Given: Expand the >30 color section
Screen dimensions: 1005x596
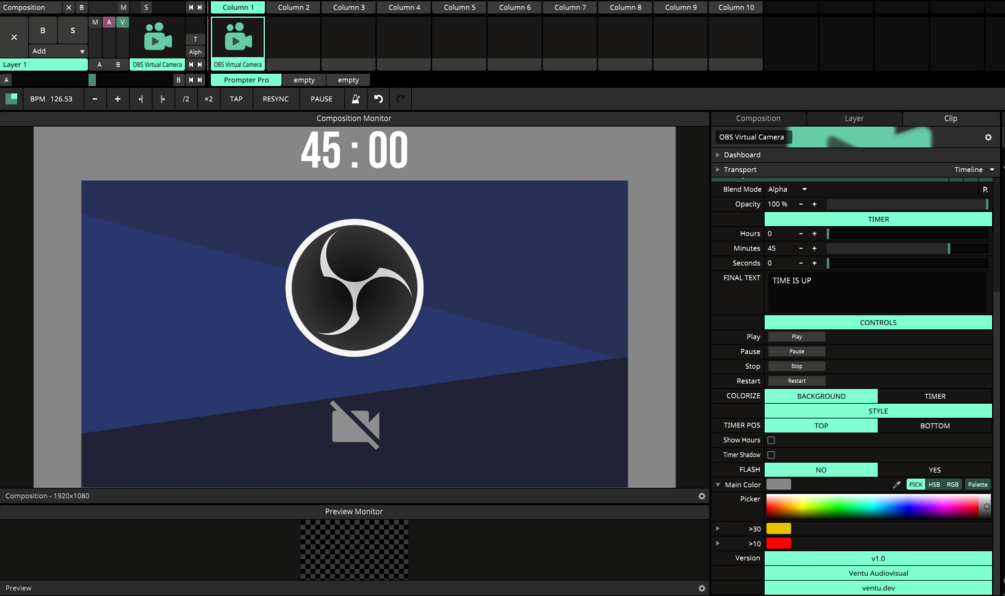Looking at the screenshot, I should [717, 529].
